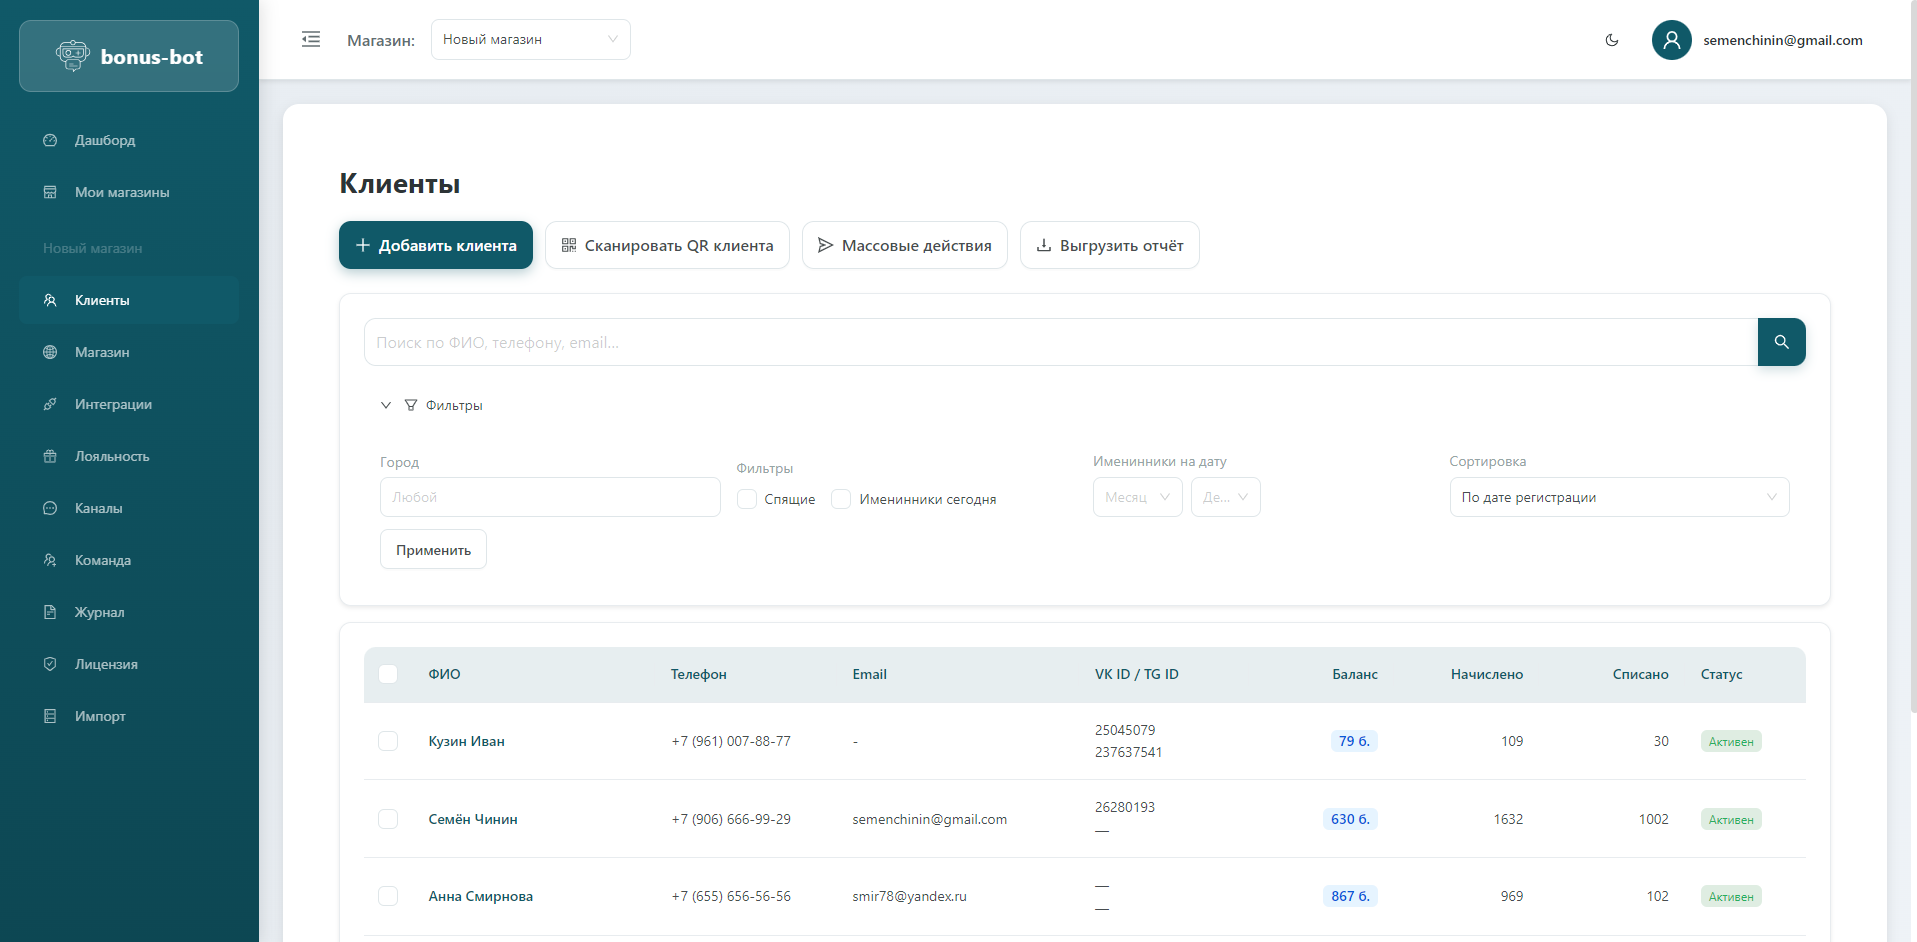
Task: Open the Месяц dropdown
Action: point(1137,497)
